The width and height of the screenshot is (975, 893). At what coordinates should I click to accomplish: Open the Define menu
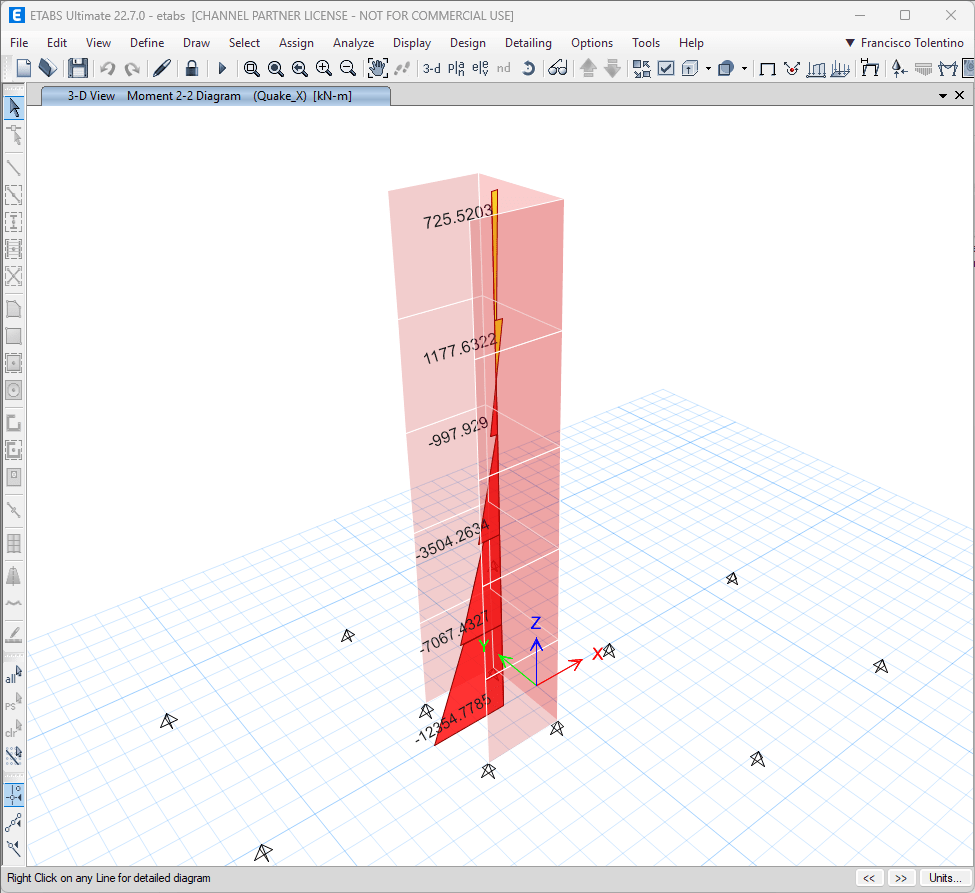coord(147,43)
